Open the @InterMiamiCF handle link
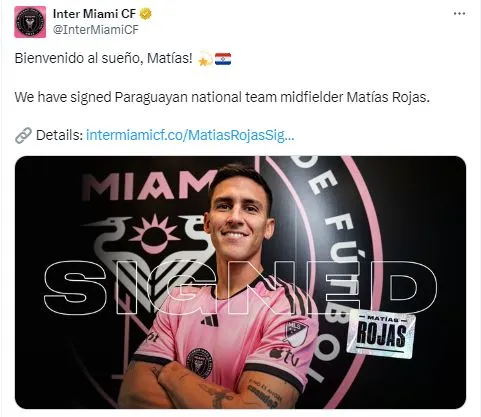The width and height of the screenshot is (481, 417). pyautogui.click(x=96, y=30)
